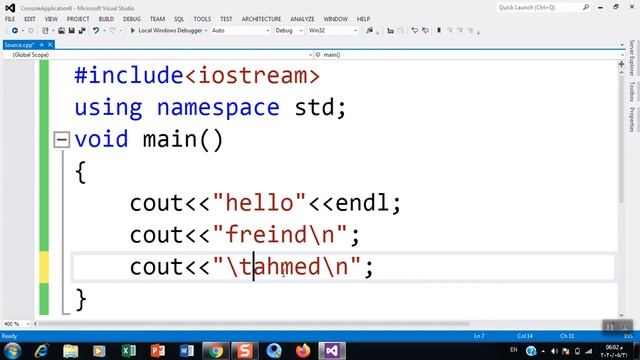Open the BUILD menu
Screen dimensions: 640x360
coord(106,19)
